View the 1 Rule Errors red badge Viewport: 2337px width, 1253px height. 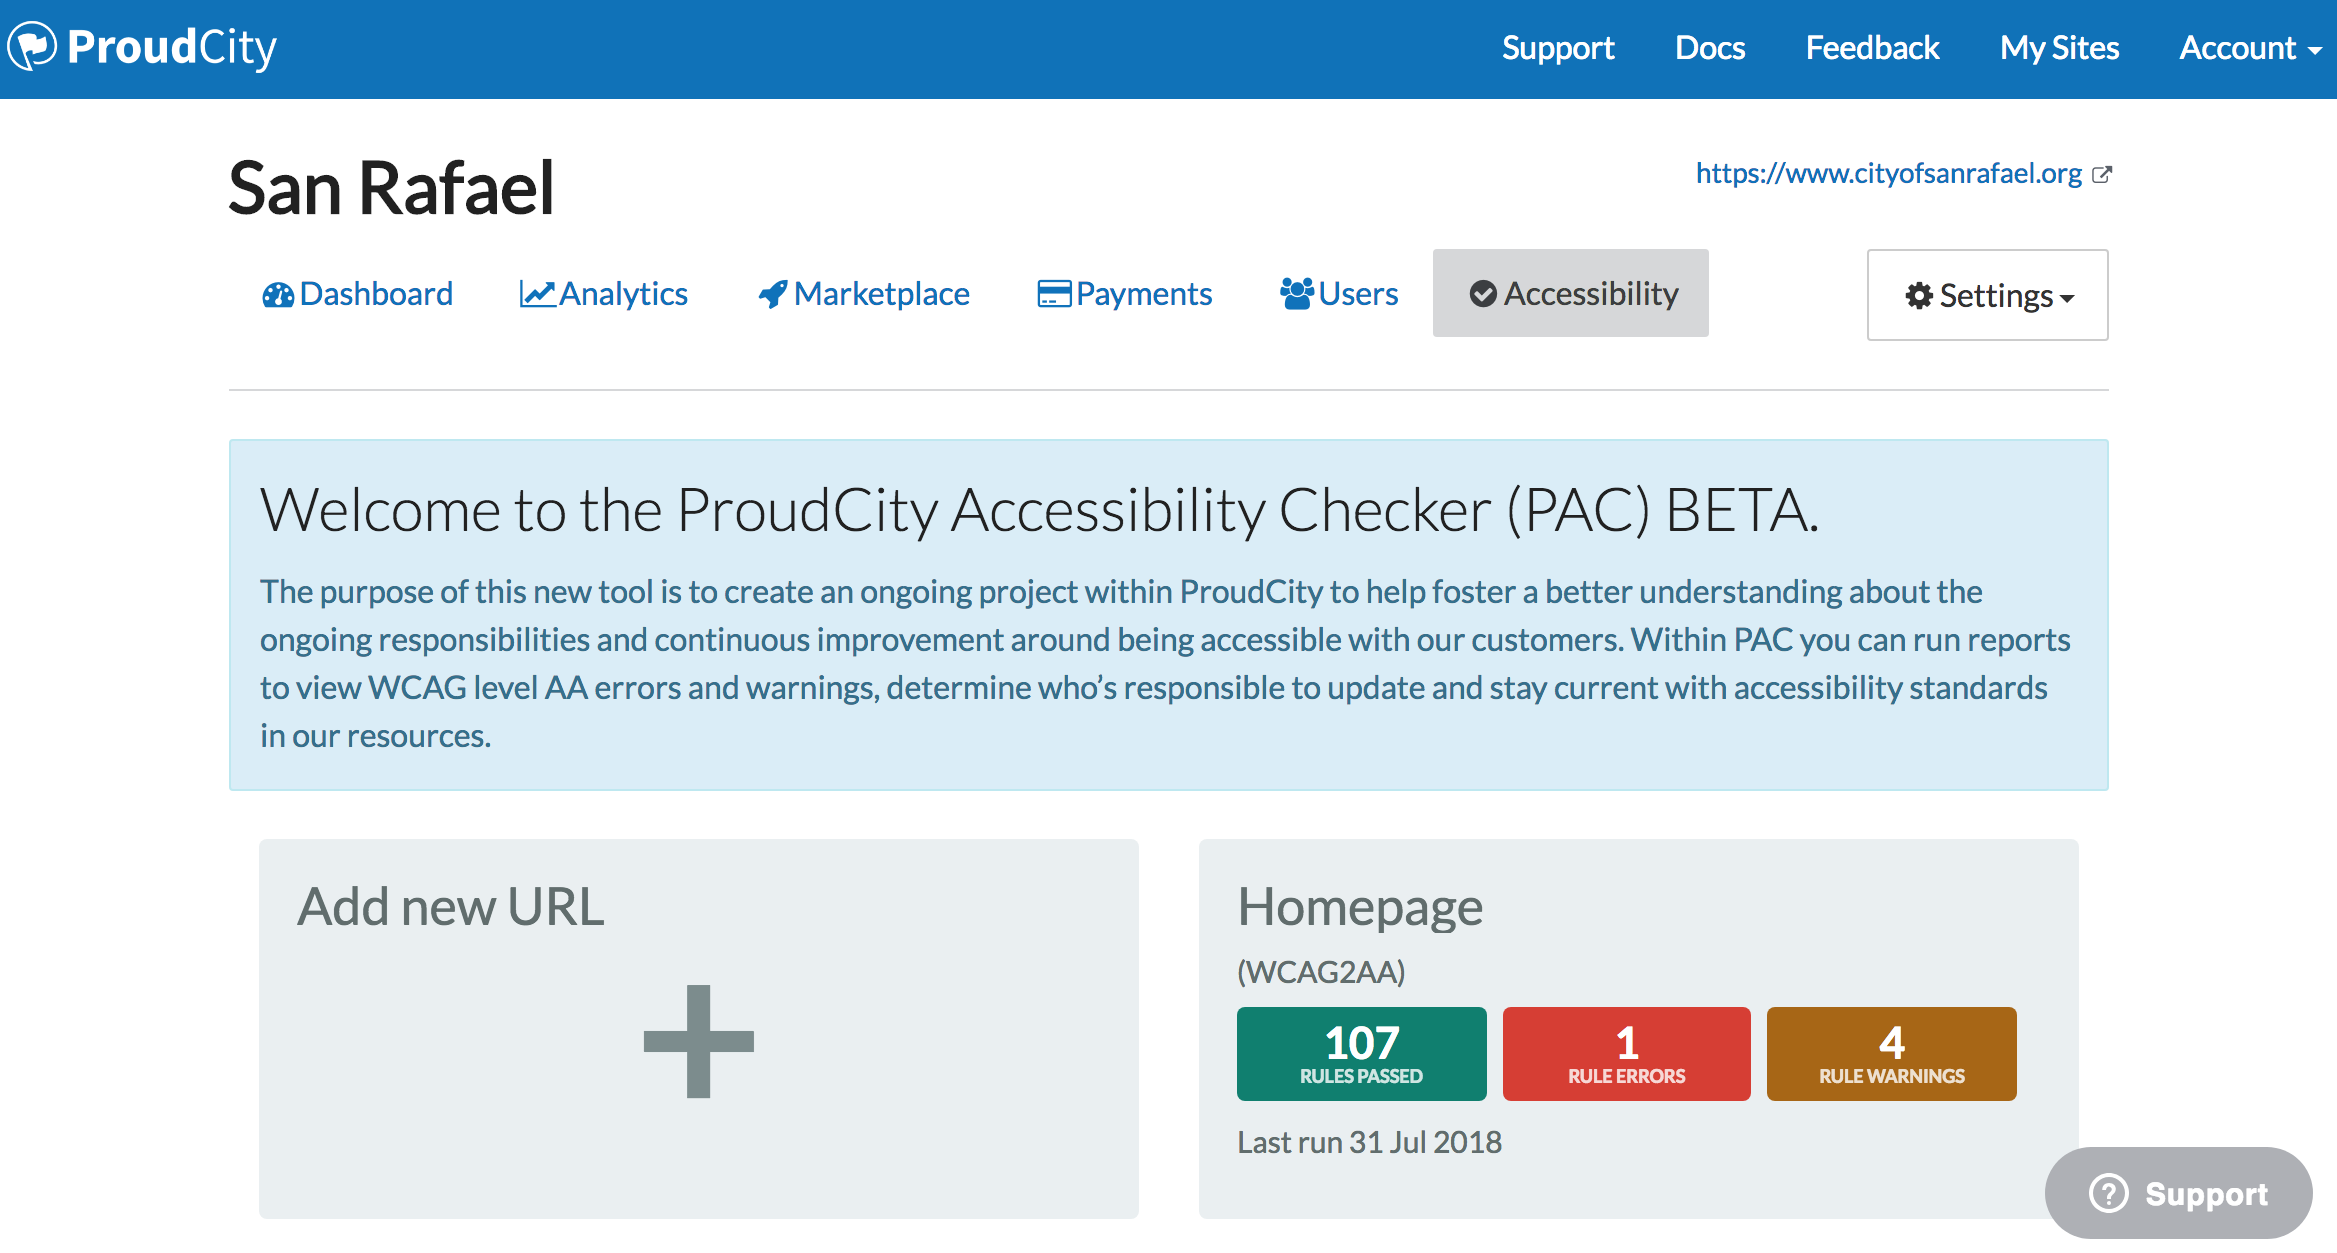[x=1626, y=1054]
